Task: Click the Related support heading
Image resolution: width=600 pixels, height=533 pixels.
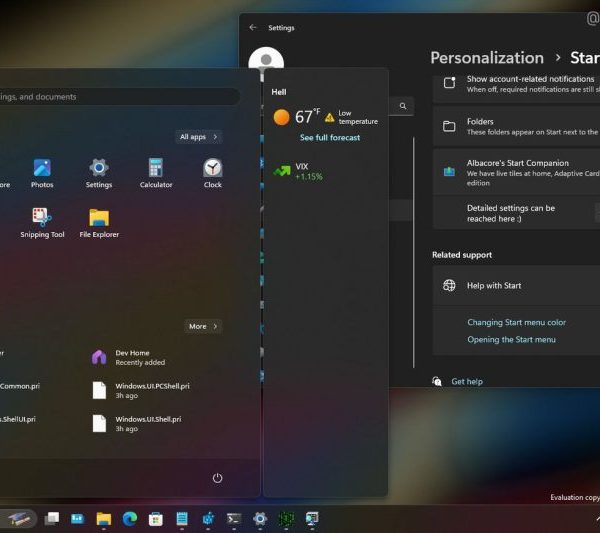Action: pos(462,255)
